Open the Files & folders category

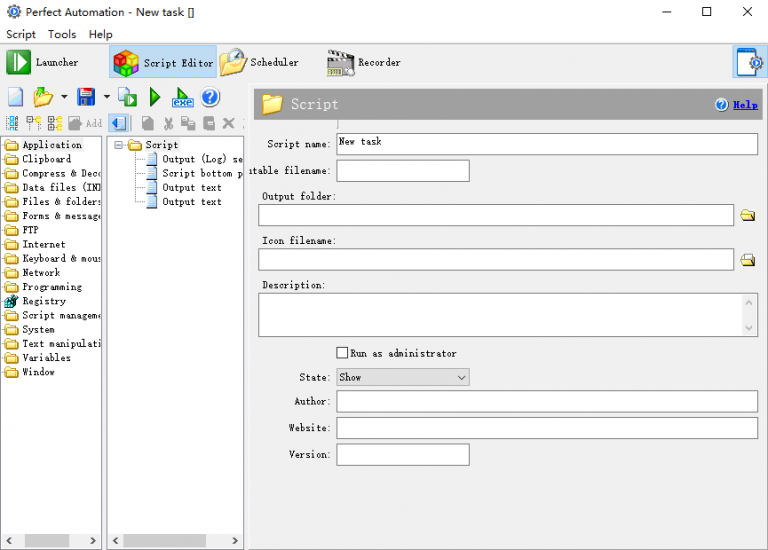click(x=61, y=202)
